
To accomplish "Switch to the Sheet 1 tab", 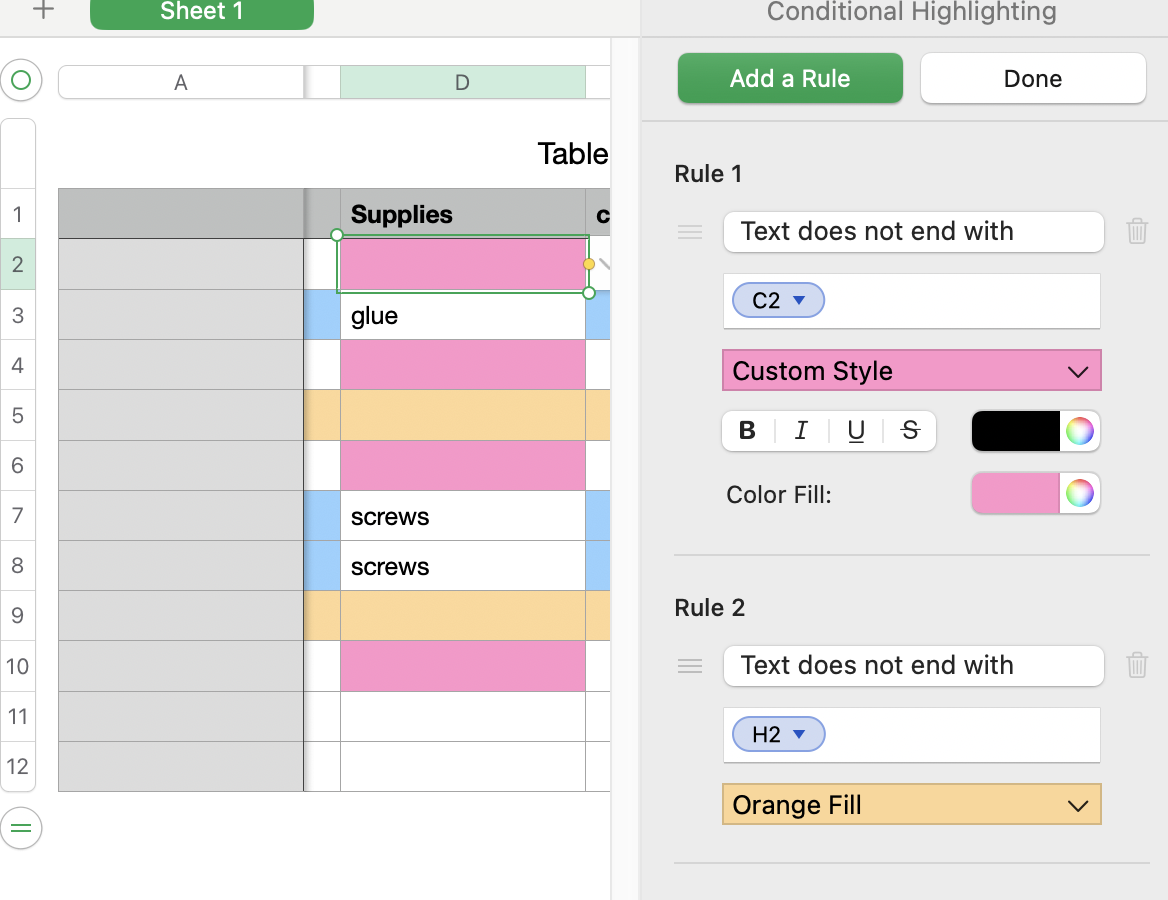I will click(x=201, y=12).
